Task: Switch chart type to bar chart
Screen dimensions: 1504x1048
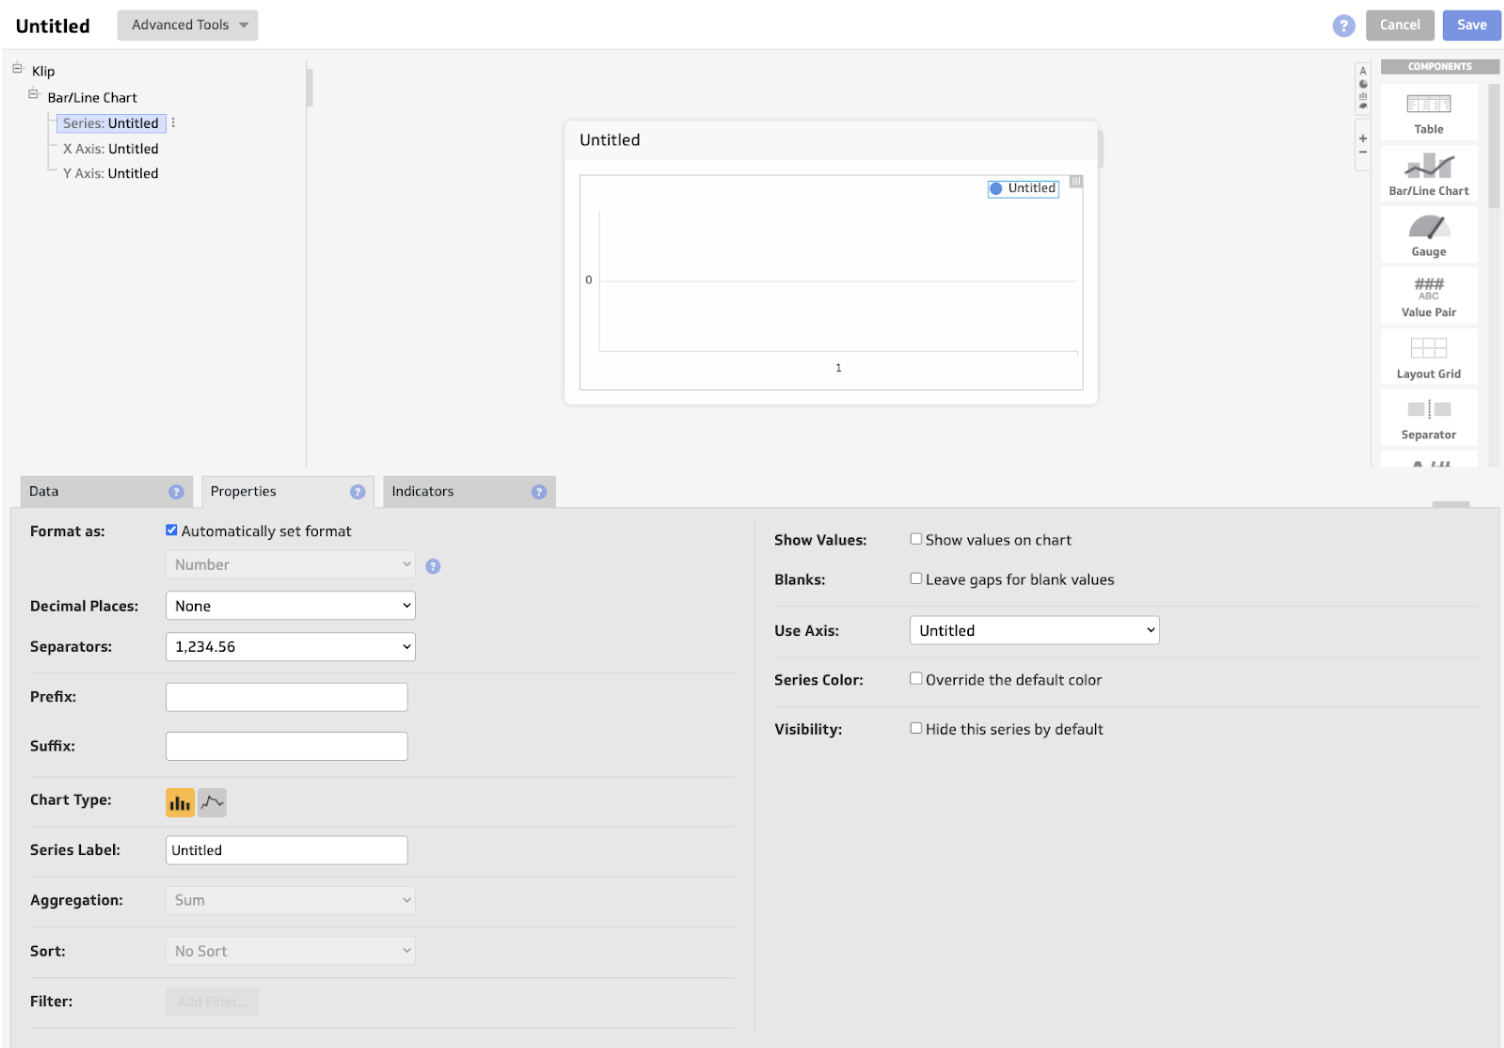Action: tap(180, 802)
